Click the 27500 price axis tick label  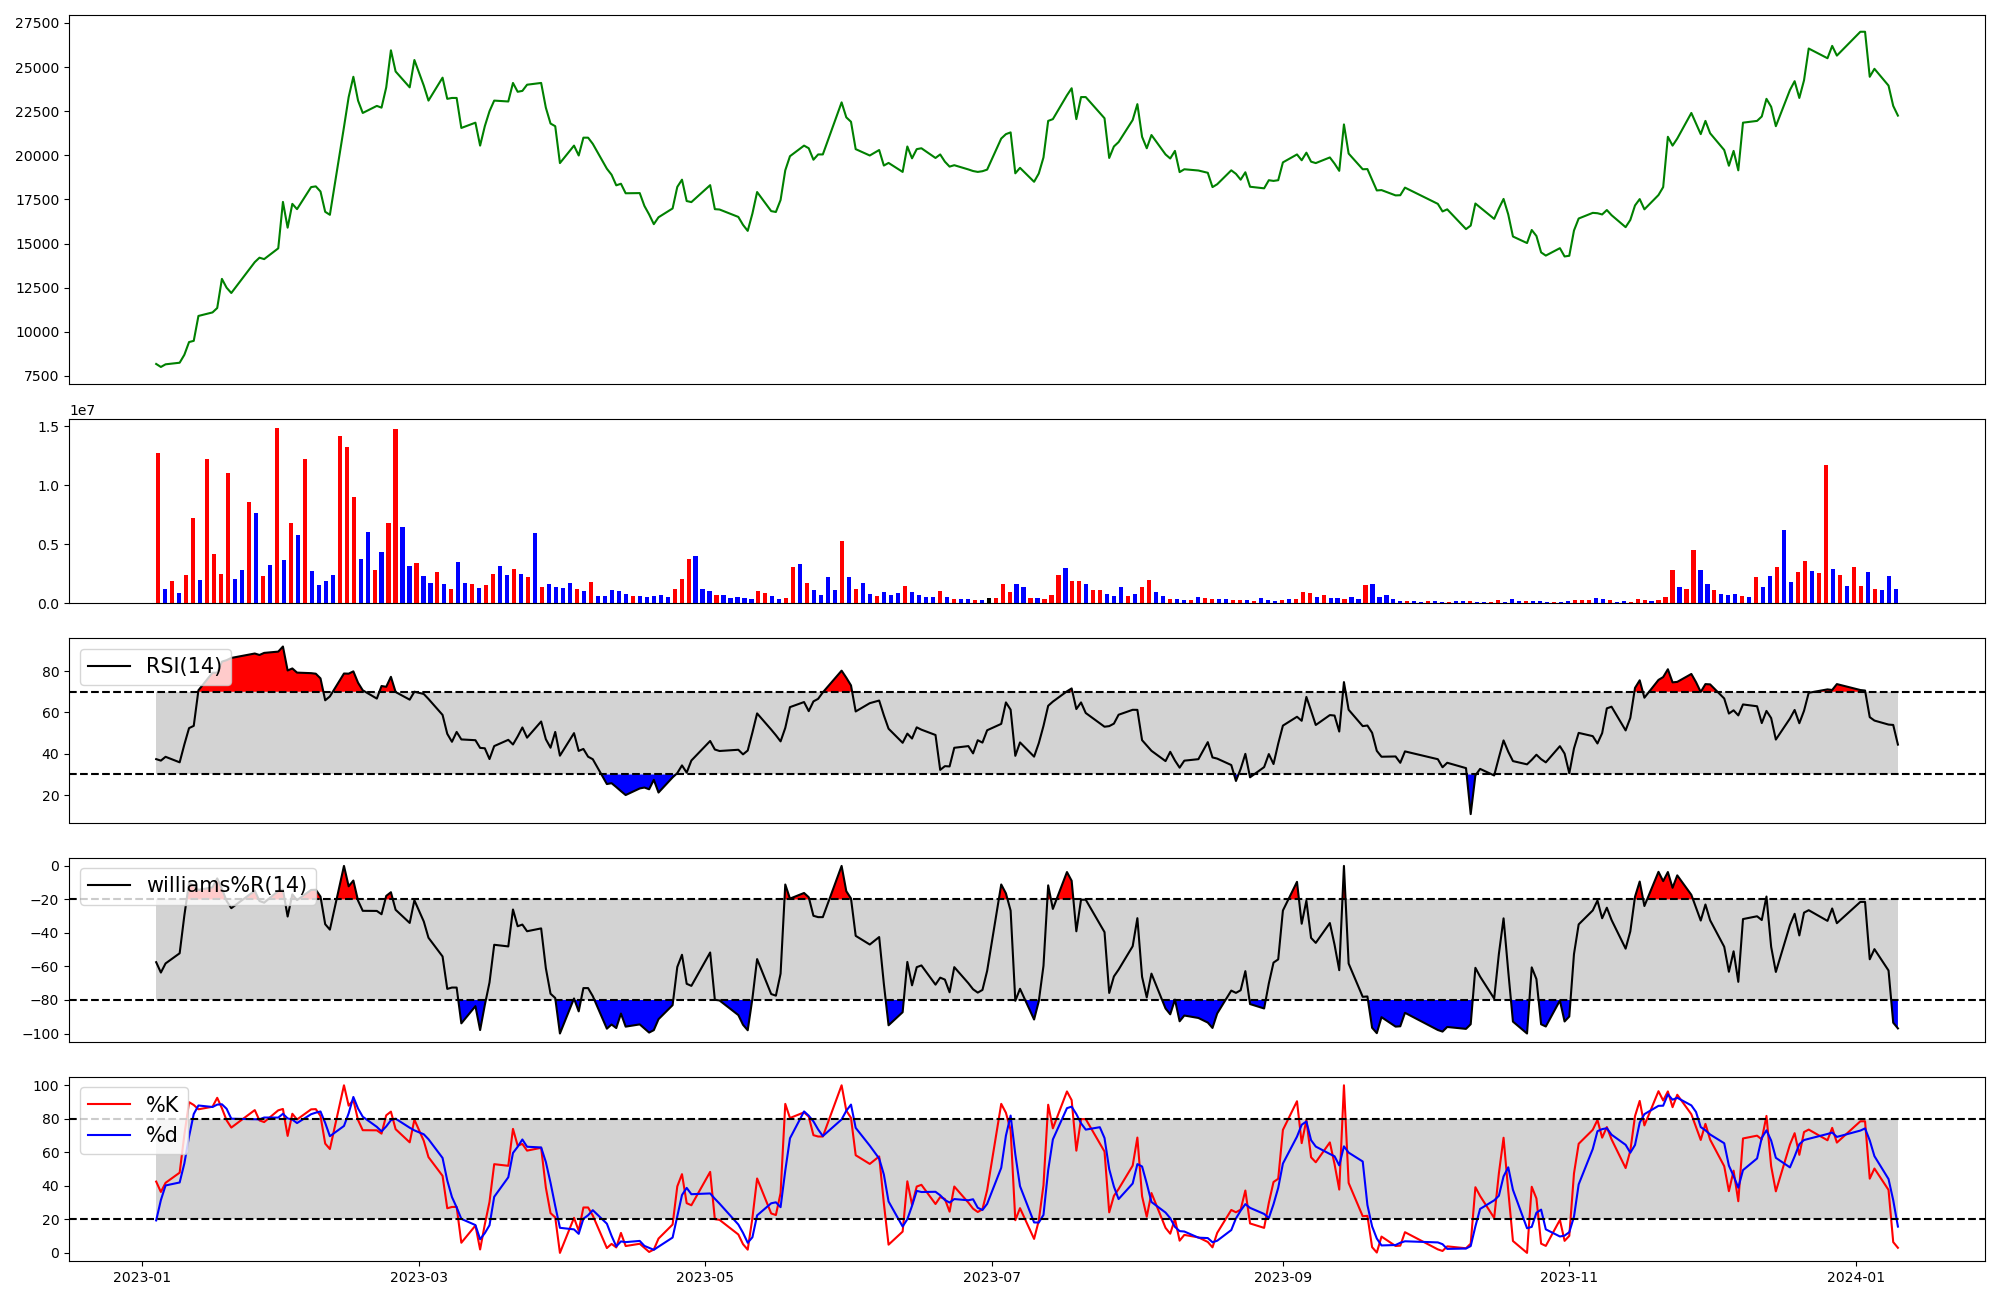coord(36,23)
